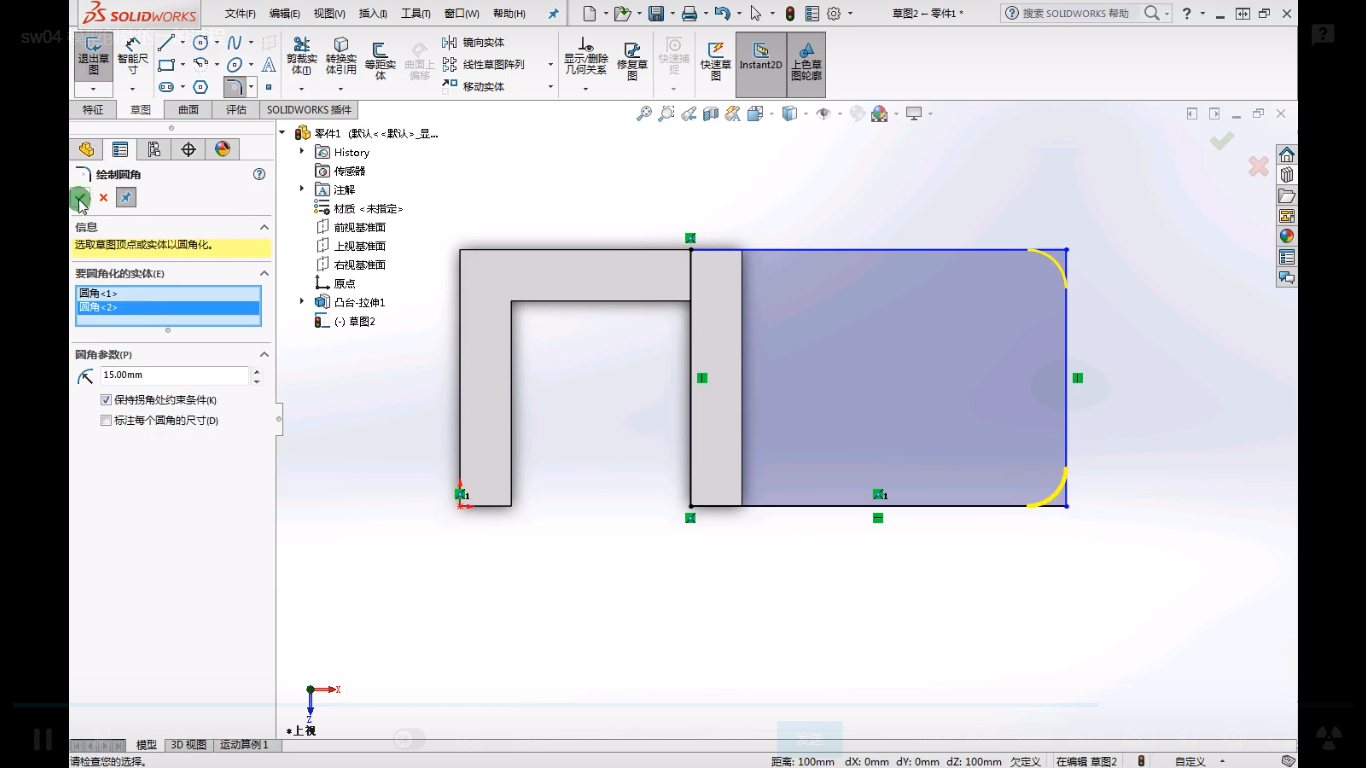Expand the 注解 tree node
Image resolution: width=1366 pixels, height=768 pixels.
[302, 189]
